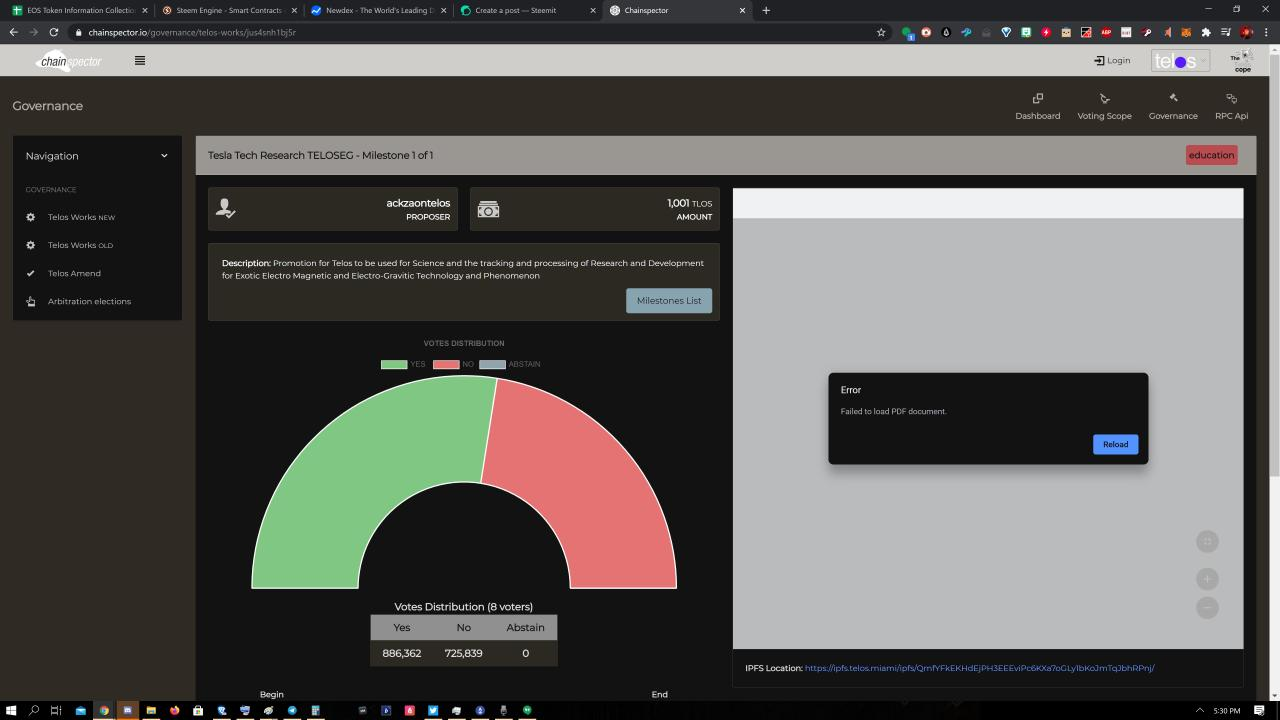Open the hamburger menu next to Chainspector logo
Viewport: 1280px width, 720px height.
tap(140, 60)
